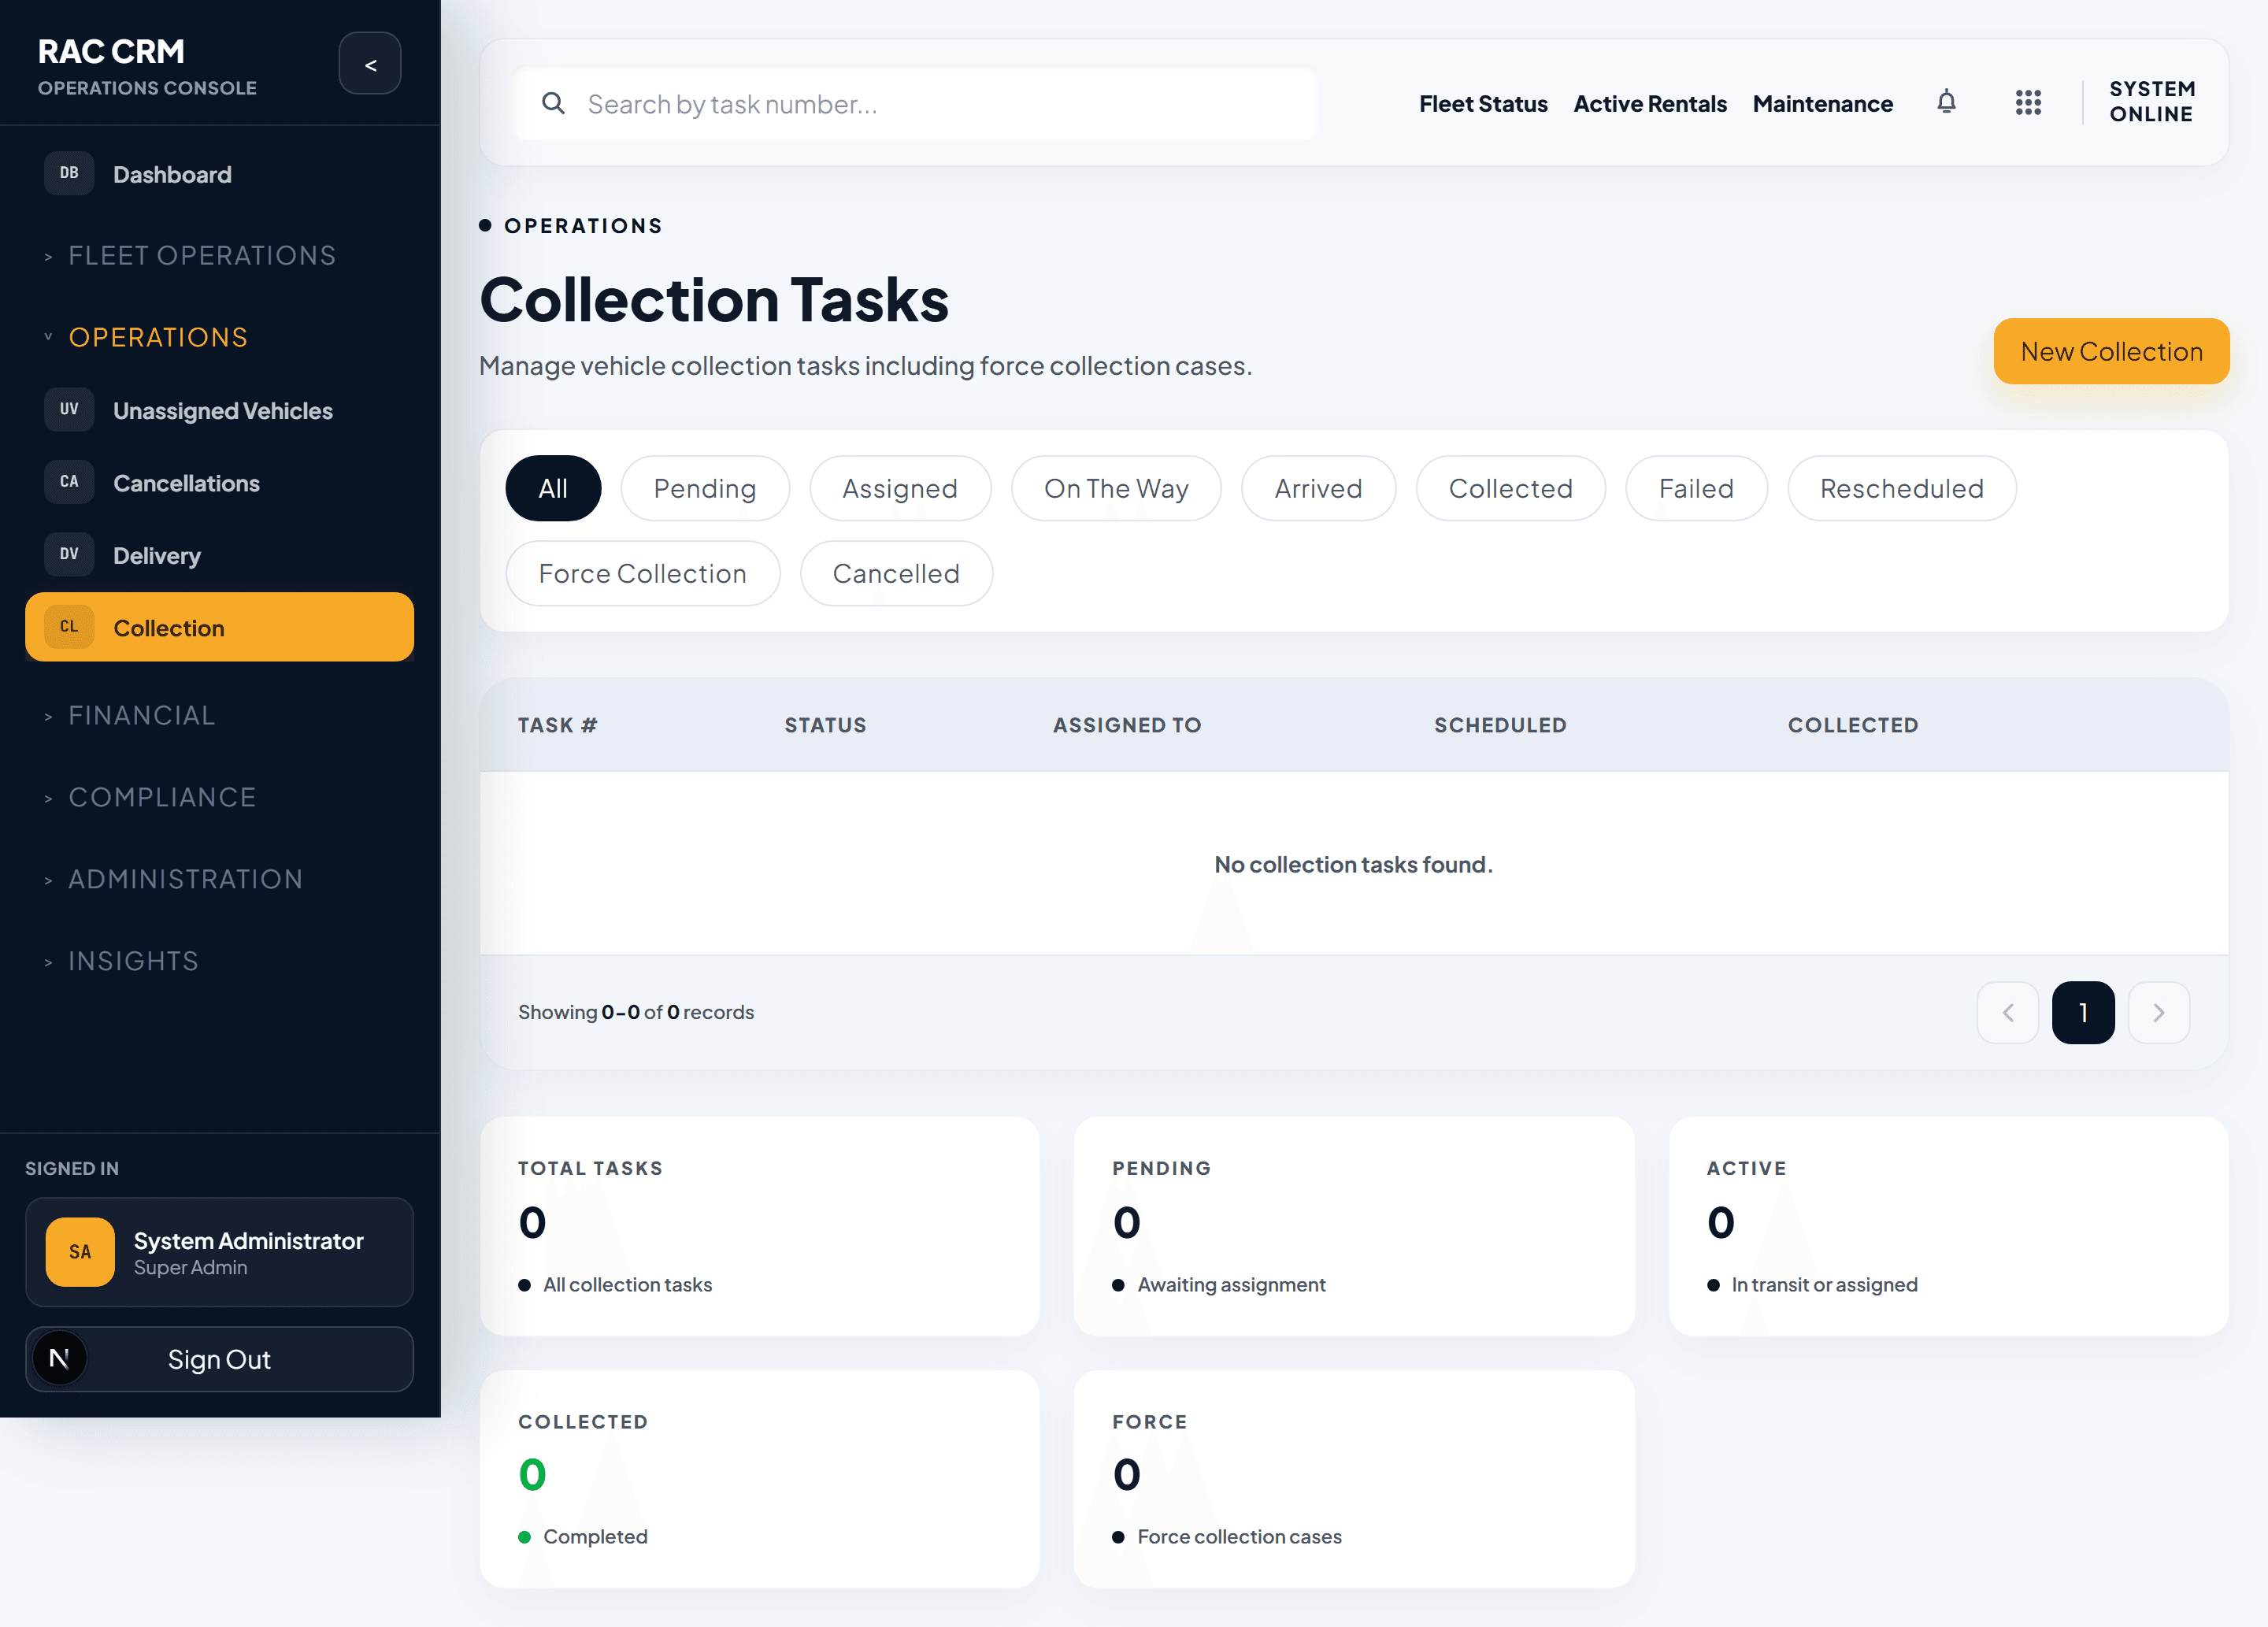Filter by Rescheduled status
Viewport: 2268px width, 1627px height.
click(x=1901, y=488)
